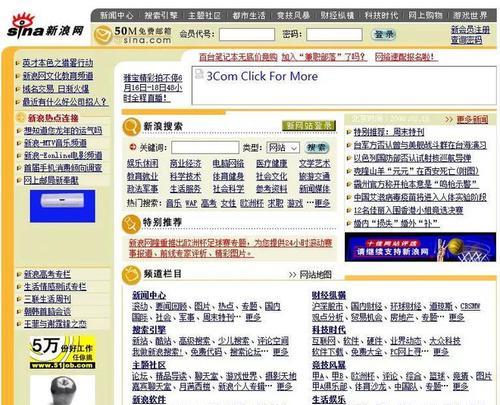Open 财经纵横 in the top navigation bar
The image size is (500, 405).
tap(337, 15)
